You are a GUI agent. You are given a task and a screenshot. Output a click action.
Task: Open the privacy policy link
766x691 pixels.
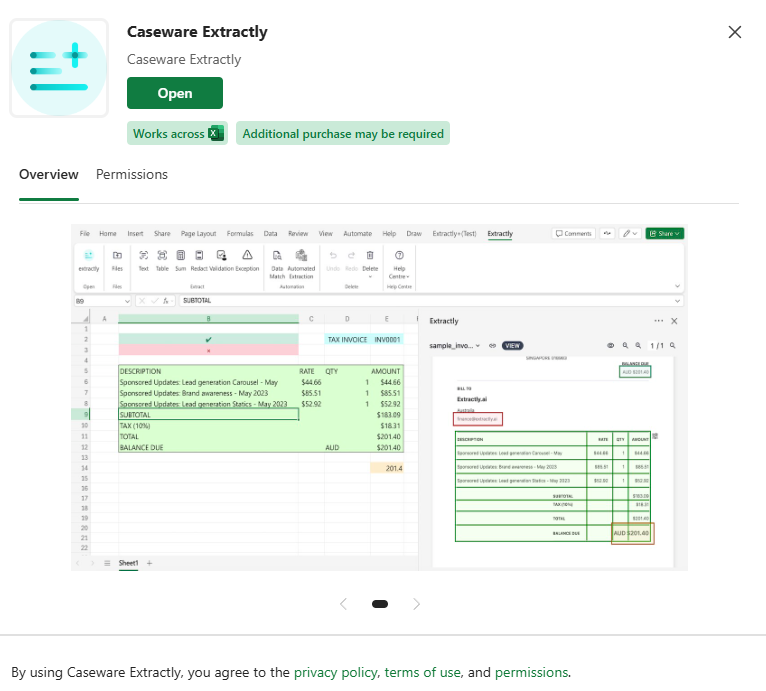(335, 672)
